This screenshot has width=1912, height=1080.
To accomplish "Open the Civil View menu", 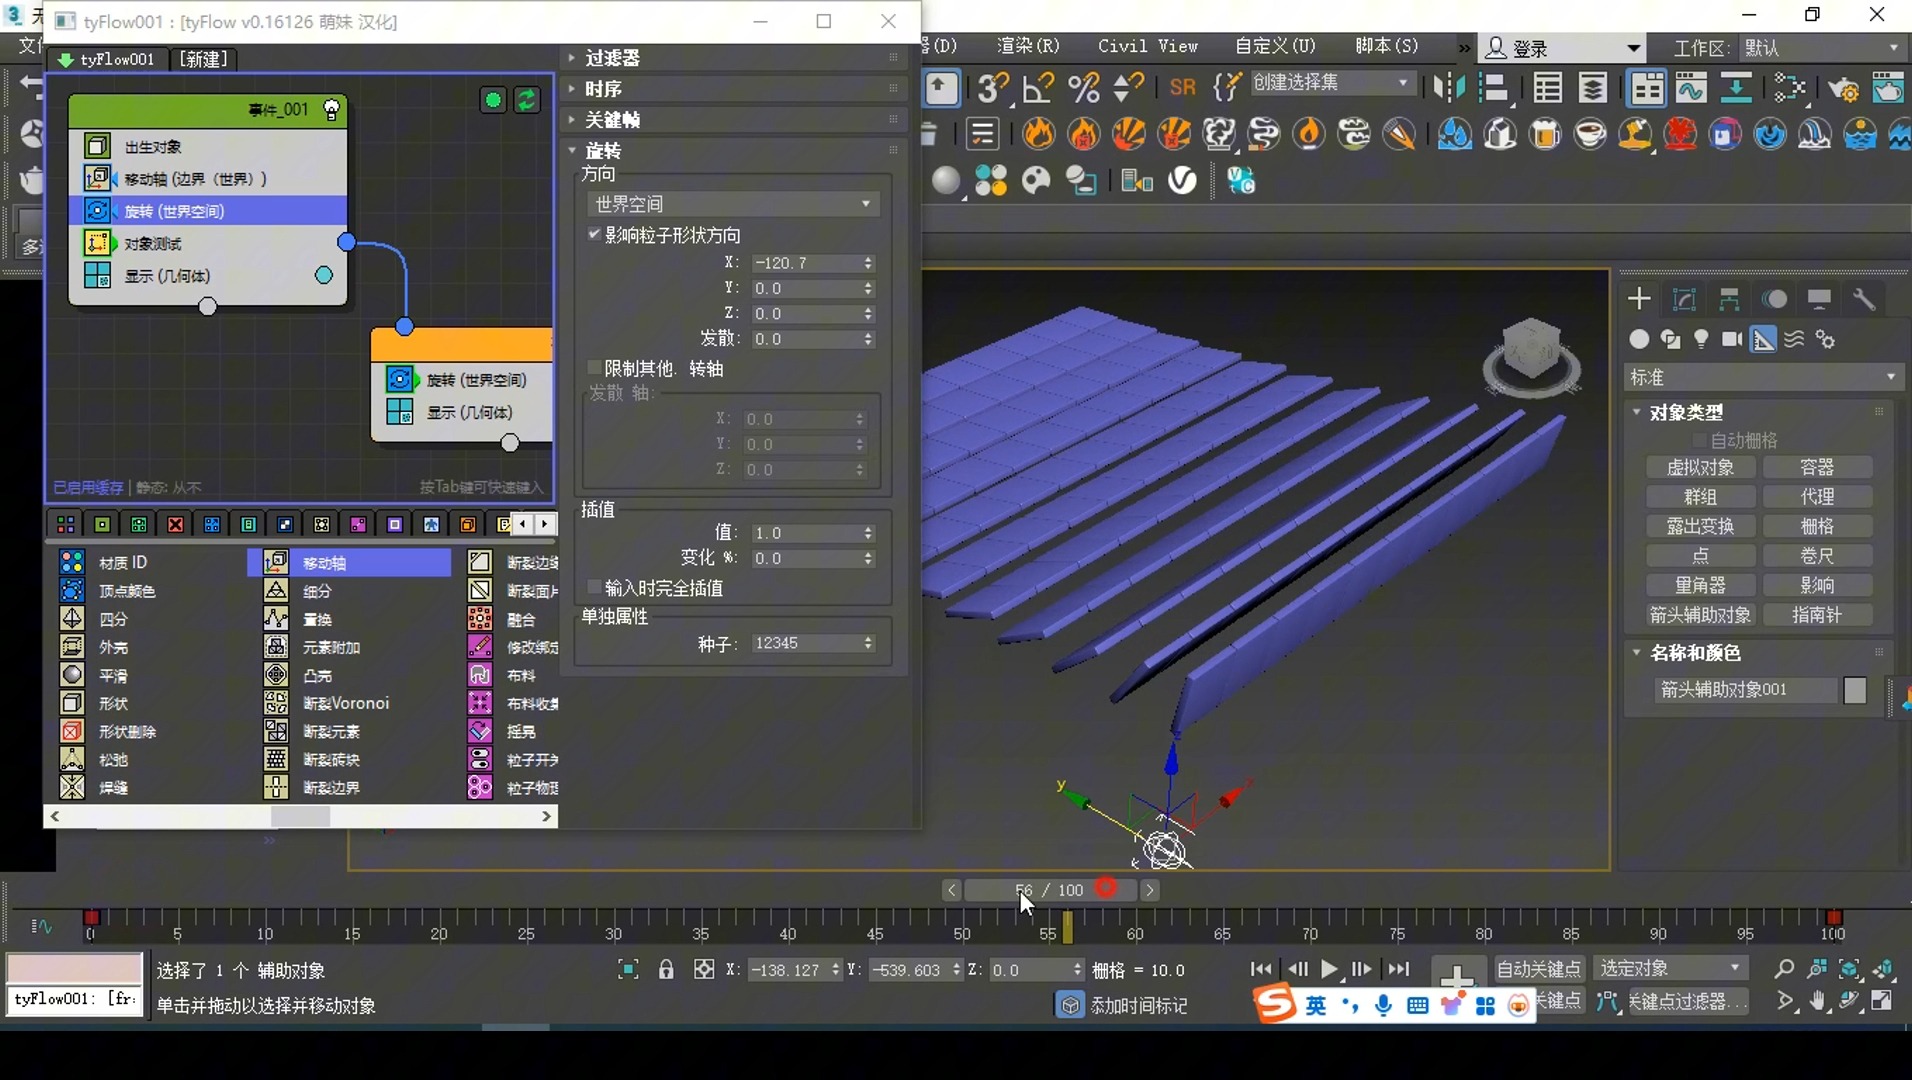I will (1146, 46).
